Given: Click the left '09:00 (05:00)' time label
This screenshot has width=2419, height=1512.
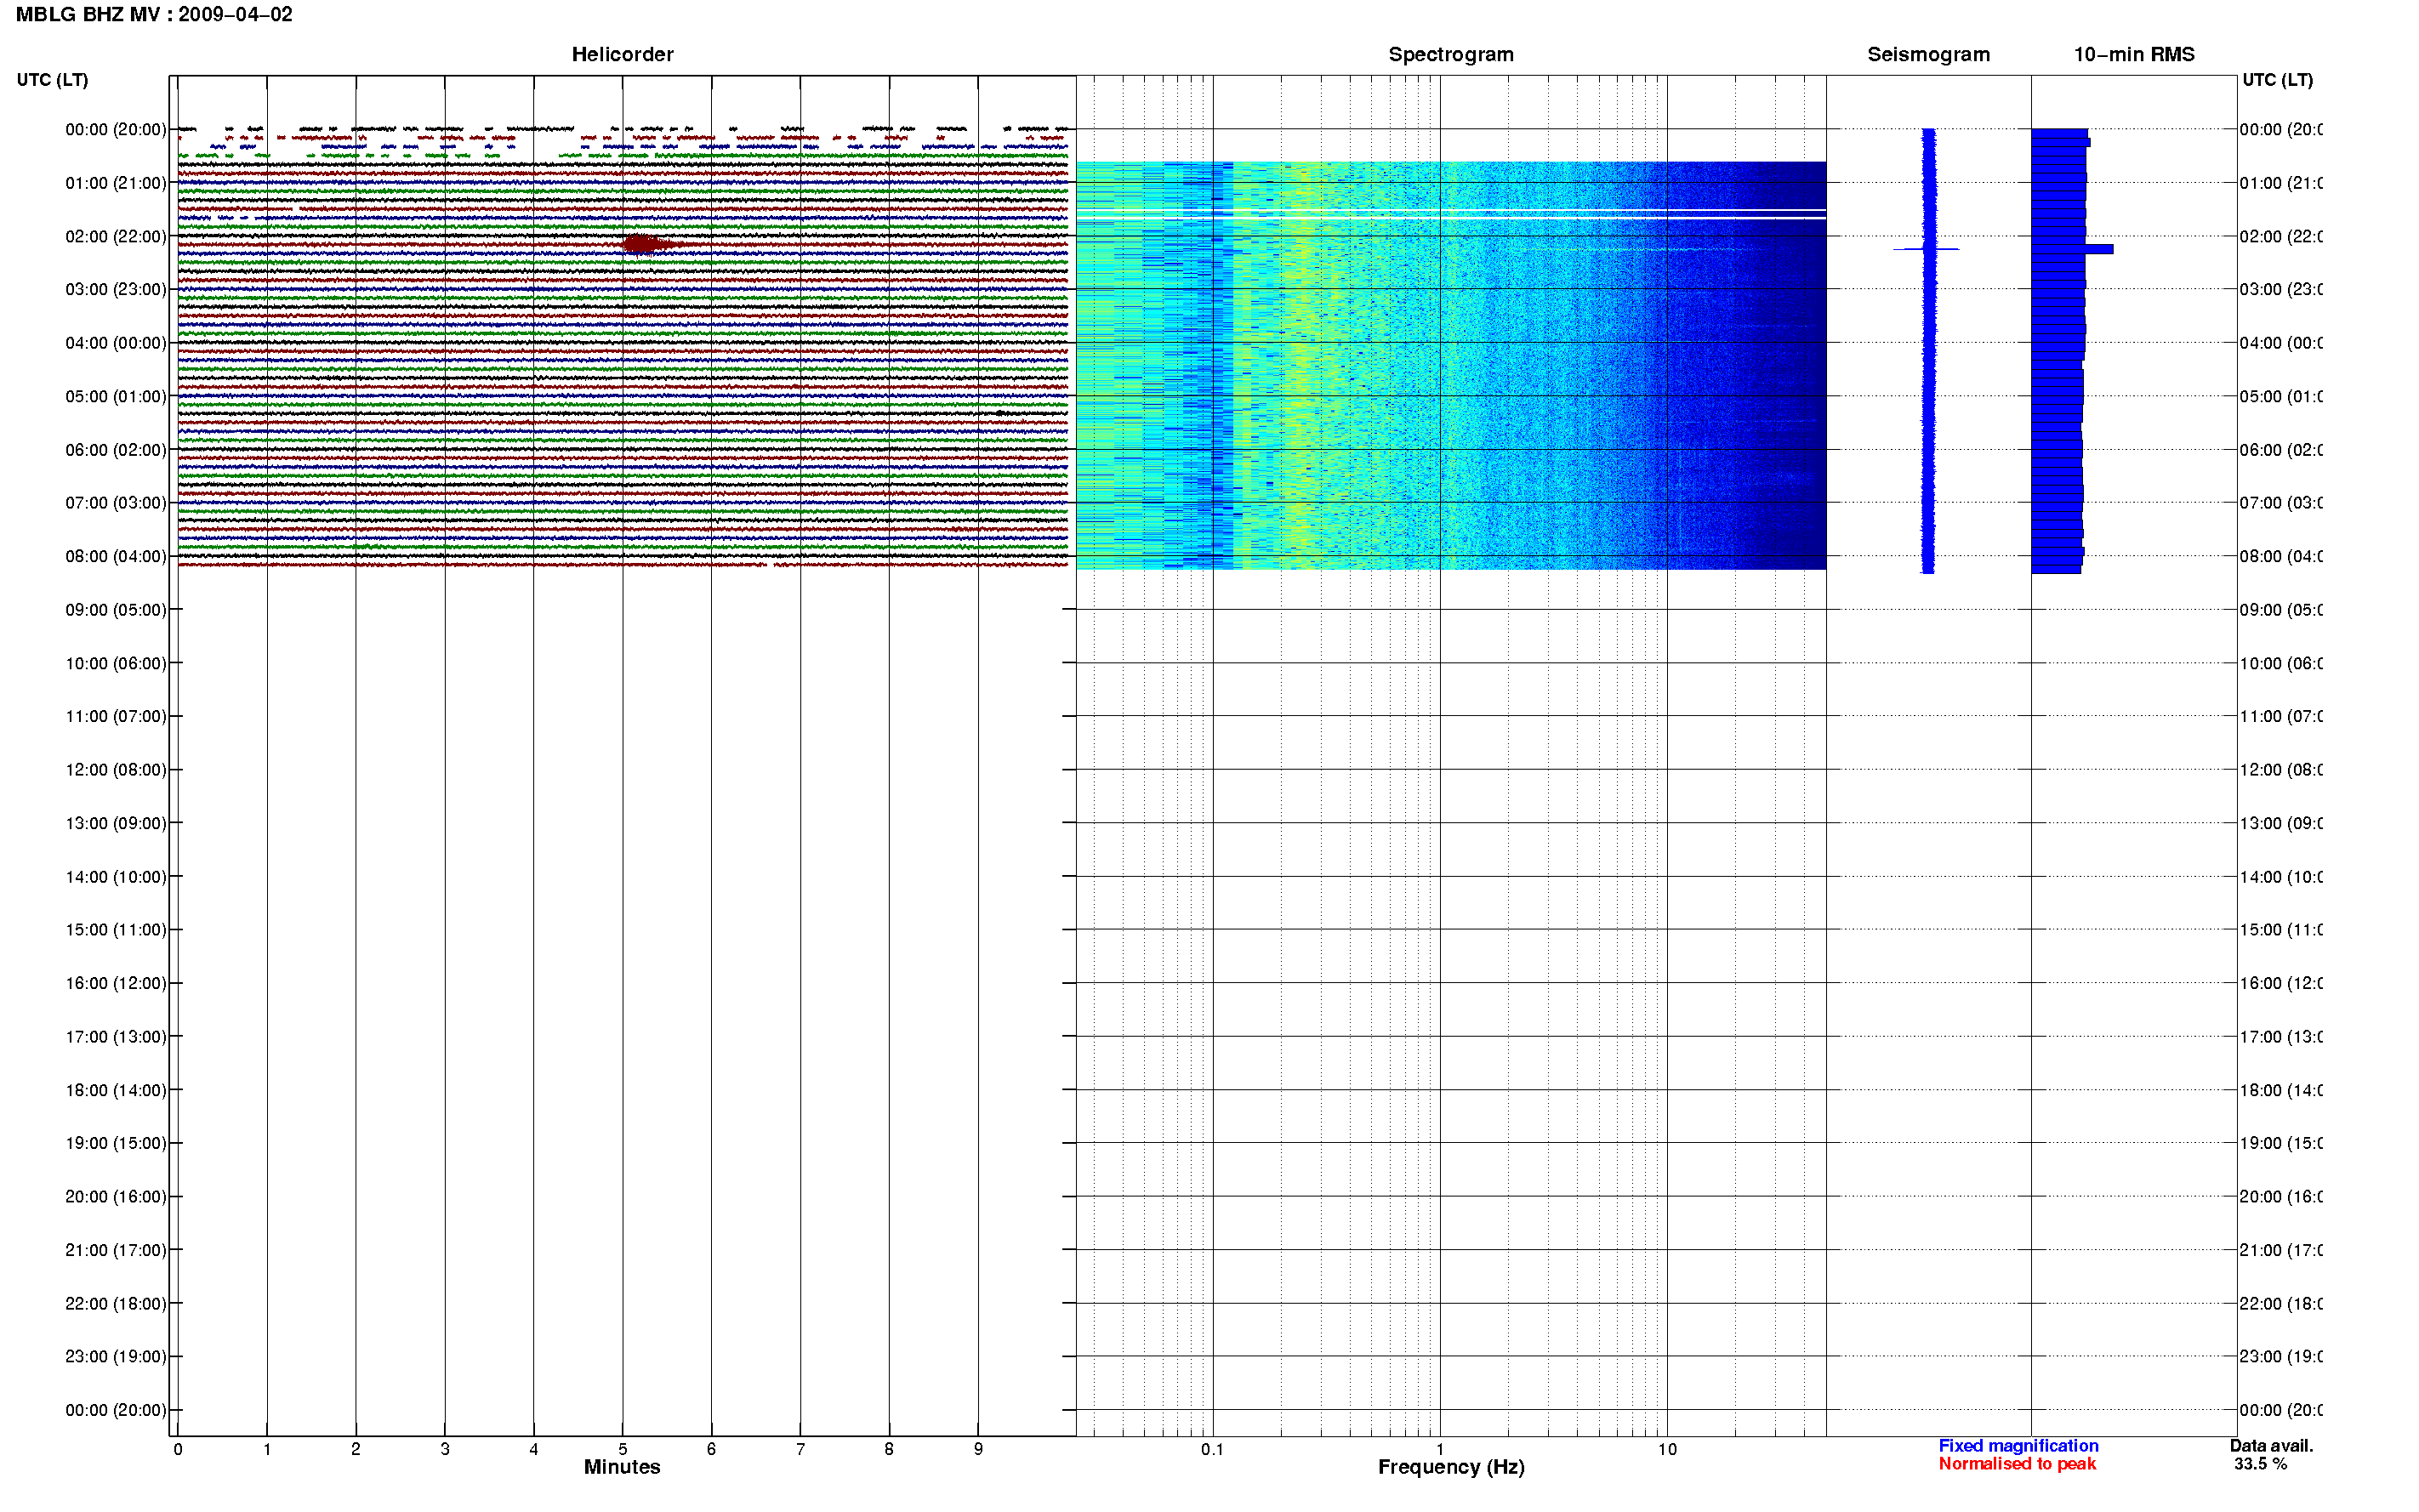Looking at the screenshot, I should 116,610.
